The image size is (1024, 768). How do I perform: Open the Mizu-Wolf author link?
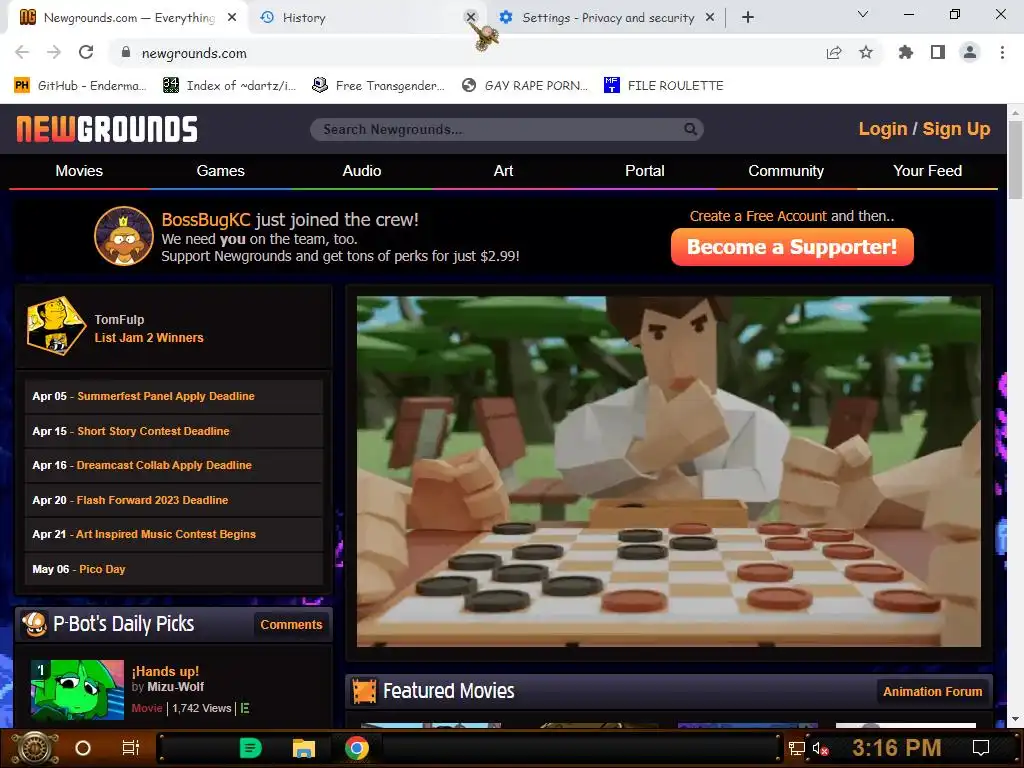[176, 687]
